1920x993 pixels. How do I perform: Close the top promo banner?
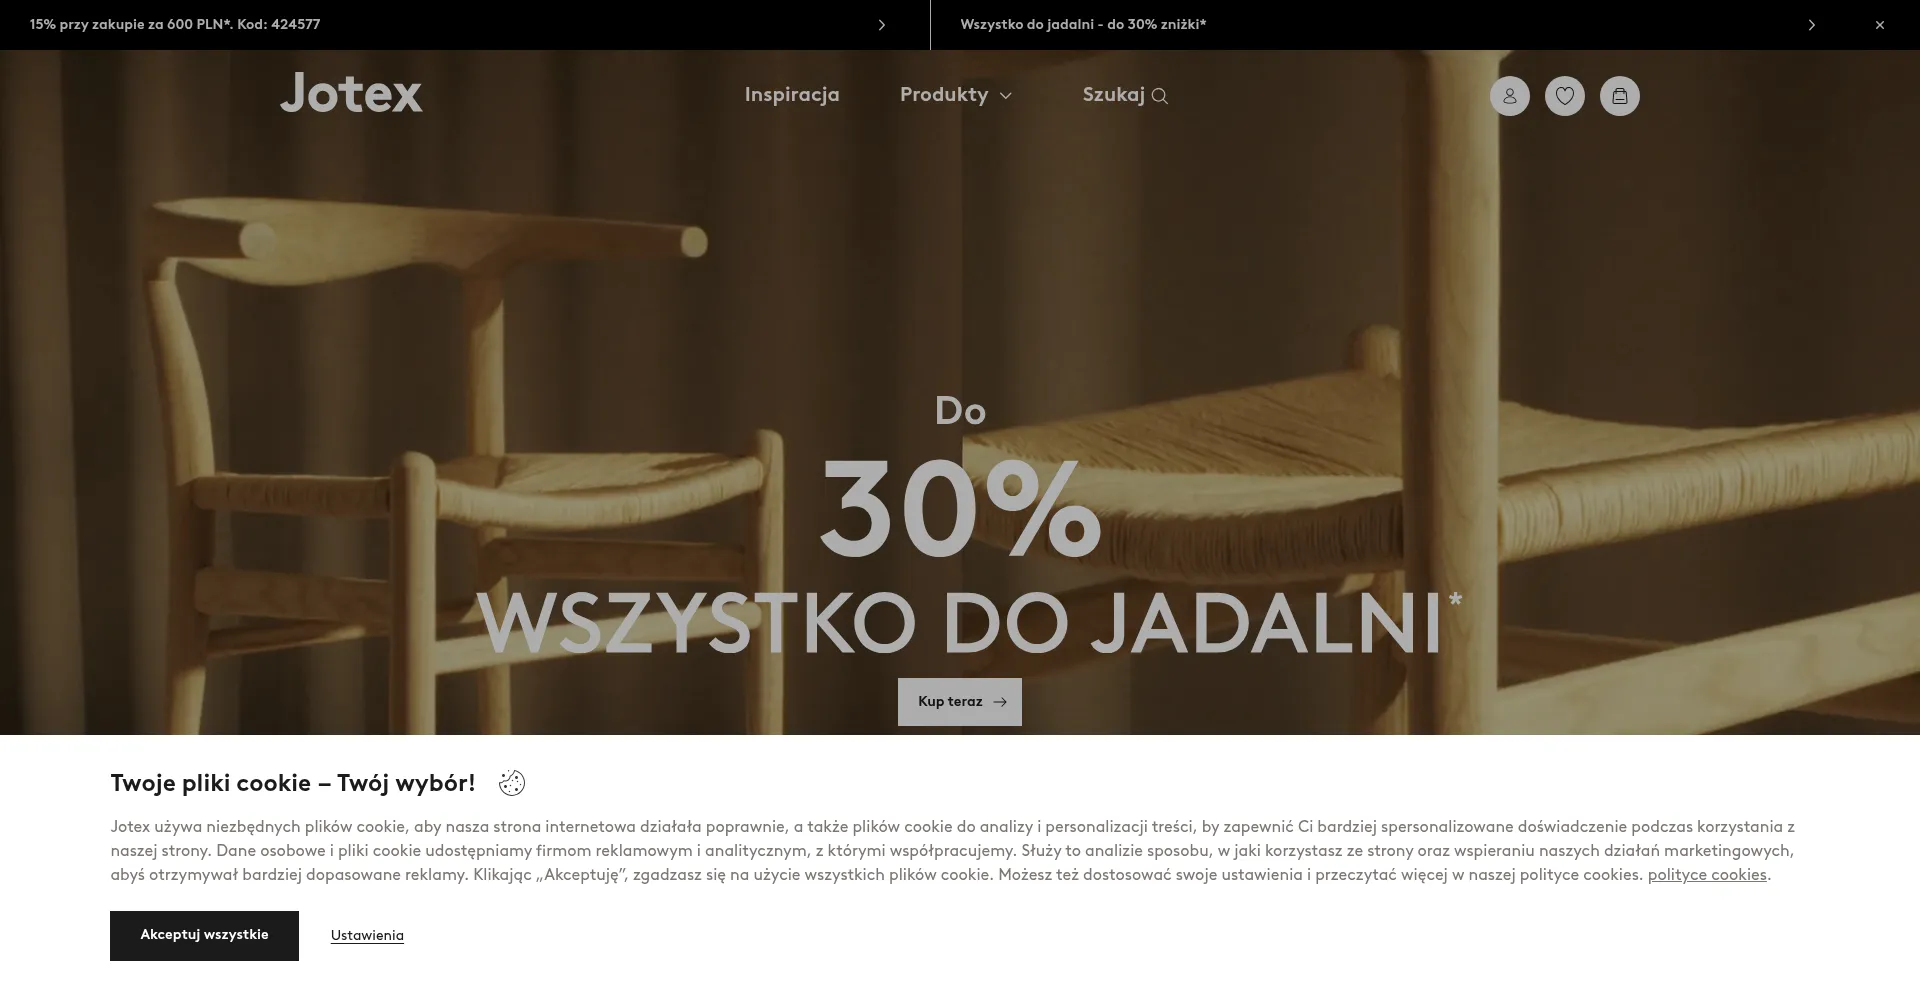click(x=1880, y=25)
